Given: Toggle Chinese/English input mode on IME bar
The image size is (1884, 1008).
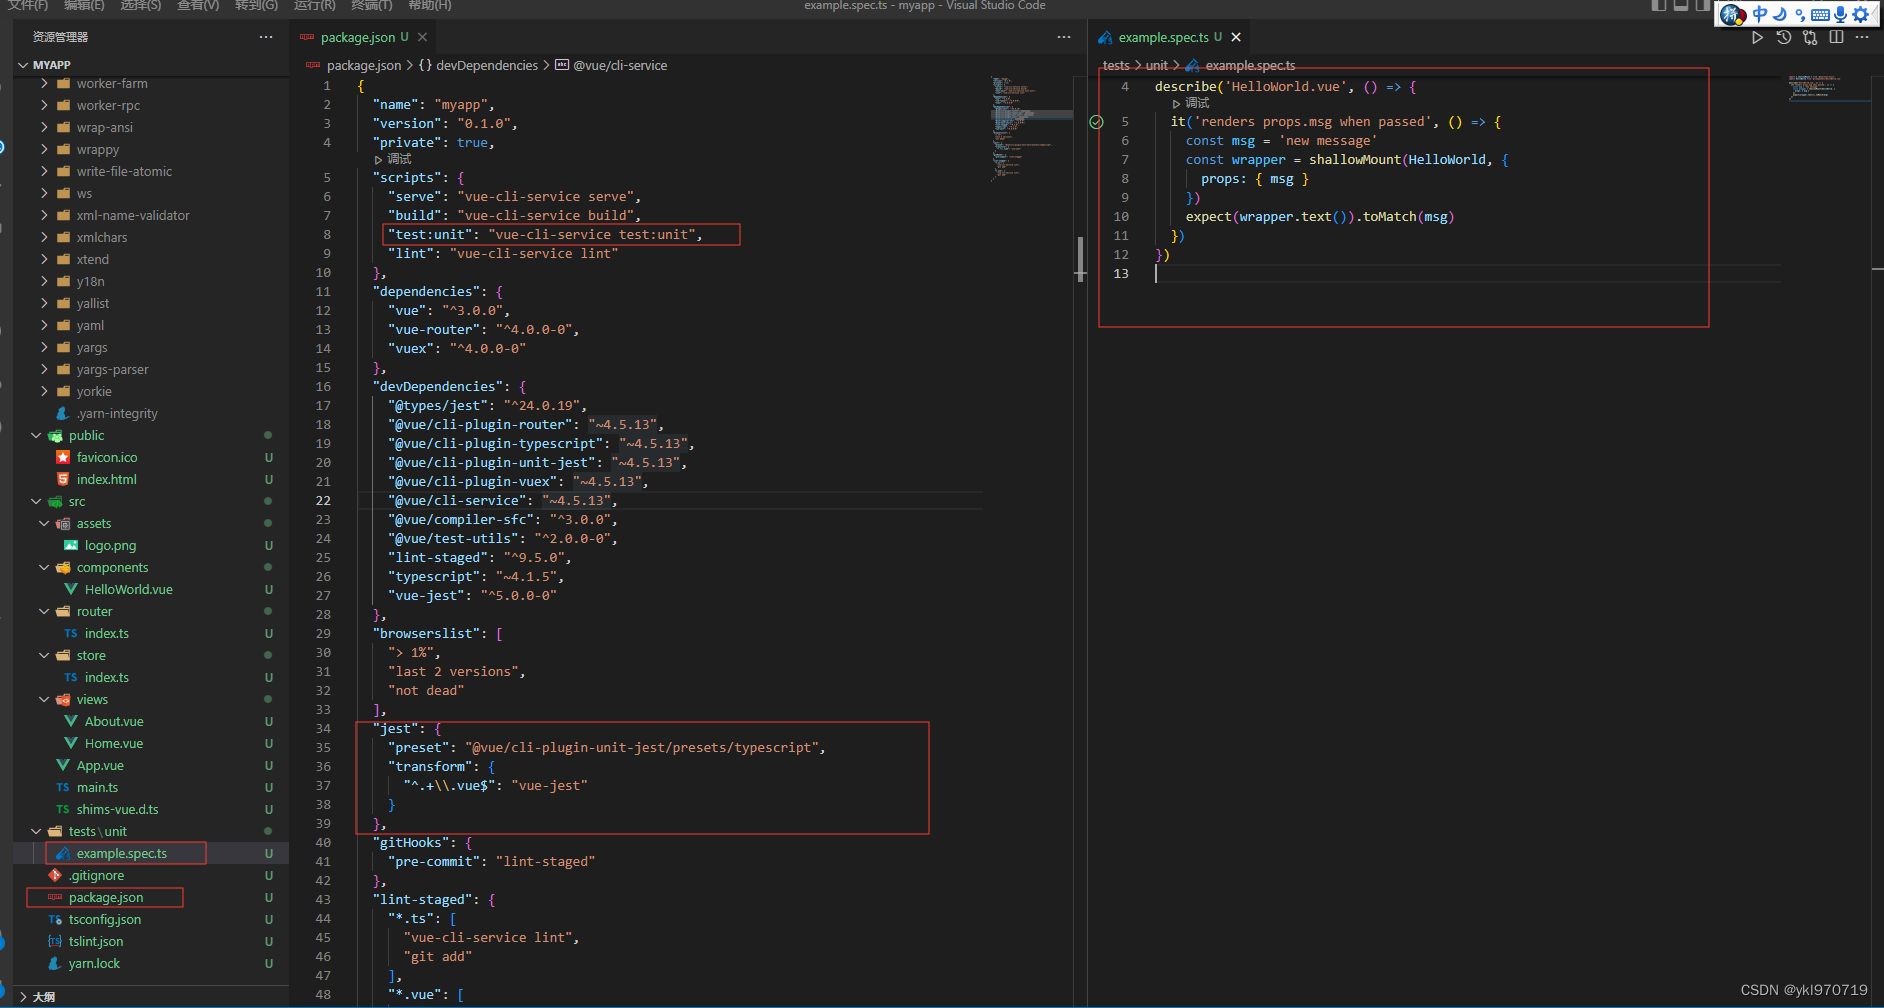Looking at the screenshot, I should [x=1760, y=14].
